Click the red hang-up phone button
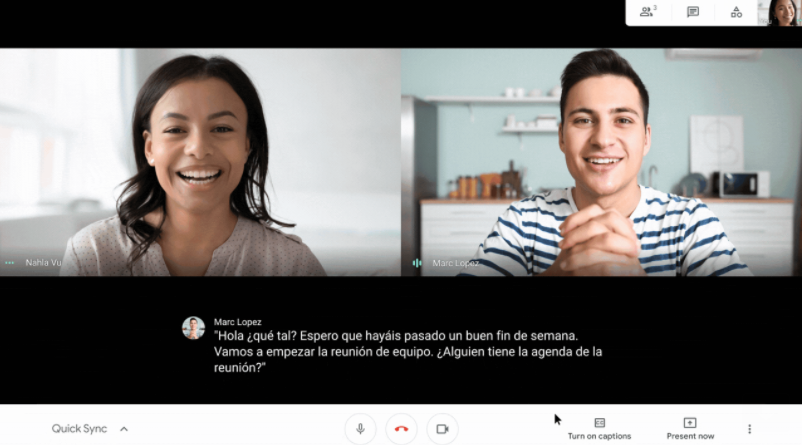This screenshot has width=802, height=445. [401, 429]
